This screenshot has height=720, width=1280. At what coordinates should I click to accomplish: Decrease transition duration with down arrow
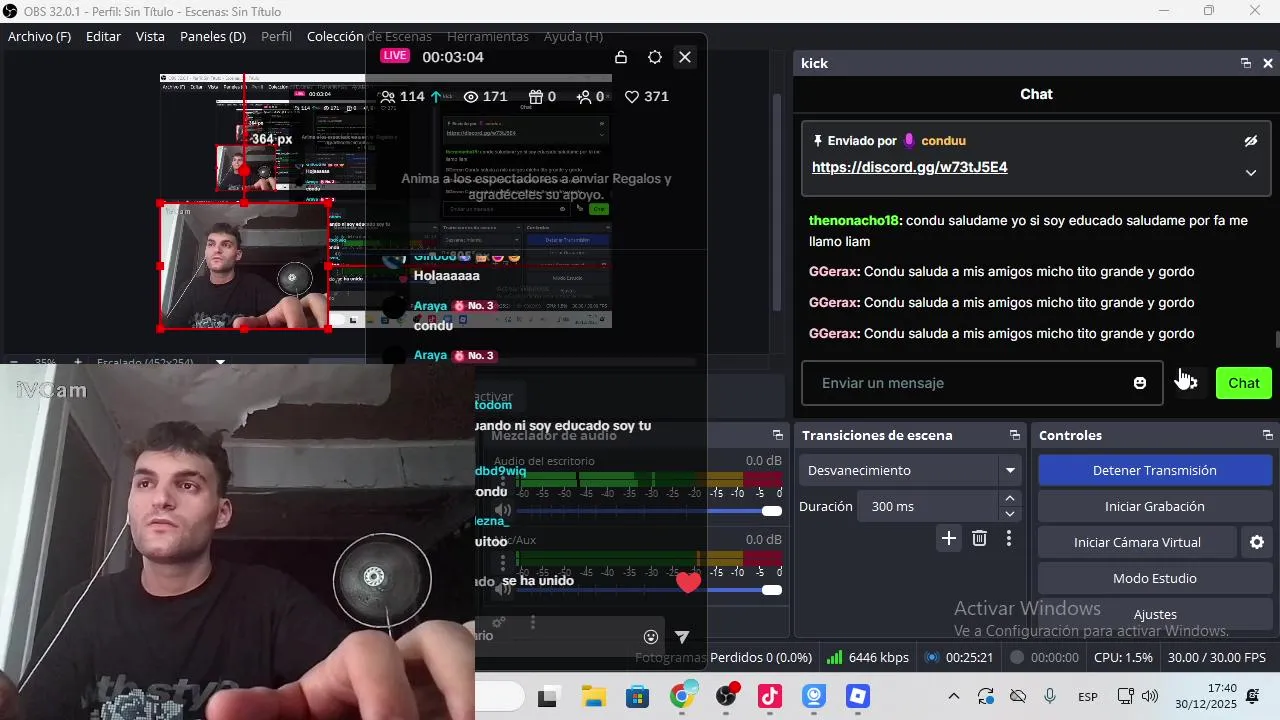pyautogui.click(x=1010, y=514)
